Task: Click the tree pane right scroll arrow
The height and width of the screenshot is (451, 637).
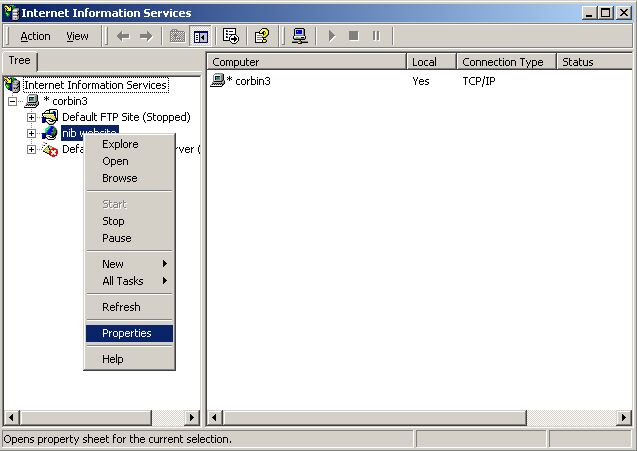Action: click(x=191, y=417)
